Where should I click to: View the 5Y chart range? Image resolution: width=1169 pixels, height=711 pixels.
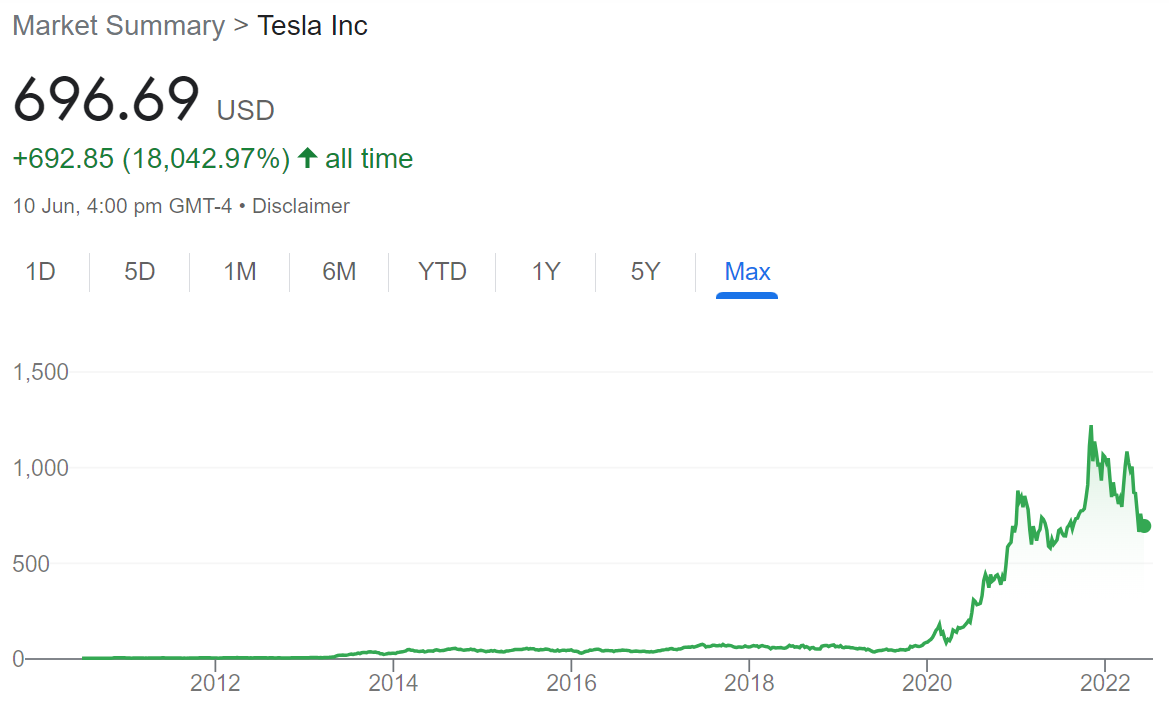tap(645, 271)
